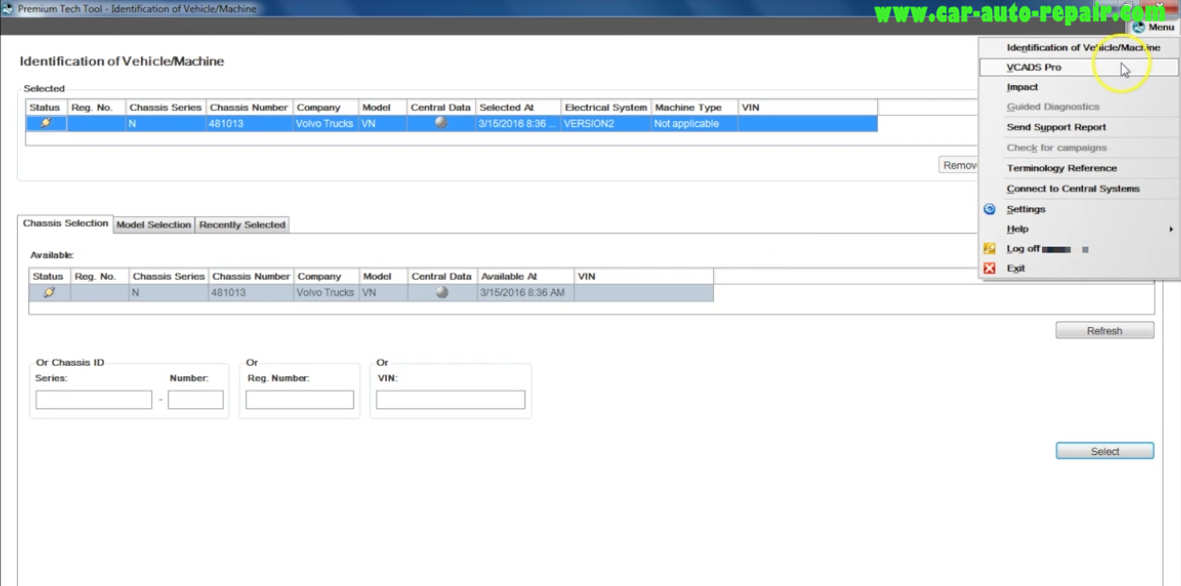Click the Remove button
The image size is (1181, 586).
[x=959, y=165]
